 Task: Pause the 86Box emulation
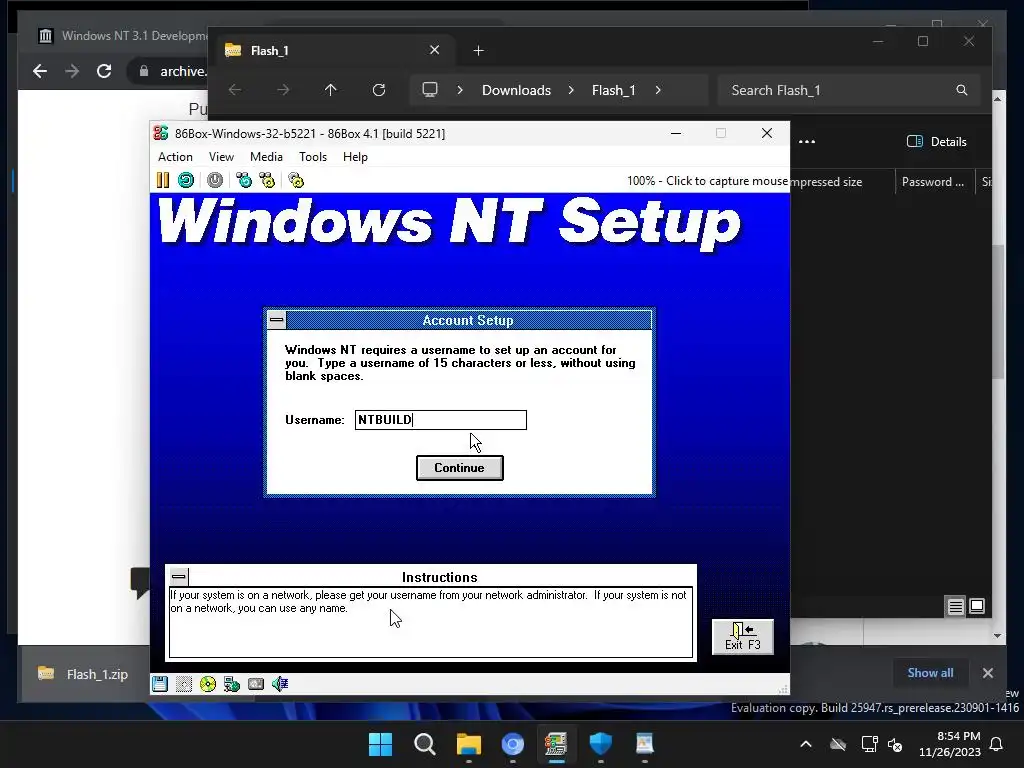point(163,180)
